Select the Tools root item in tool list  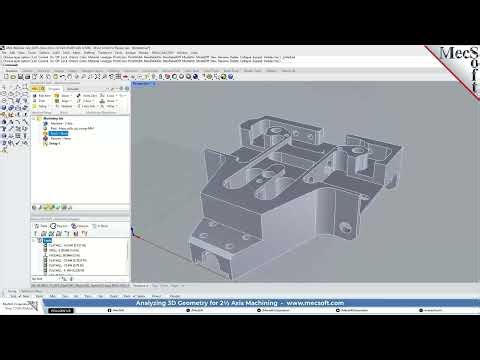point(48,240)
